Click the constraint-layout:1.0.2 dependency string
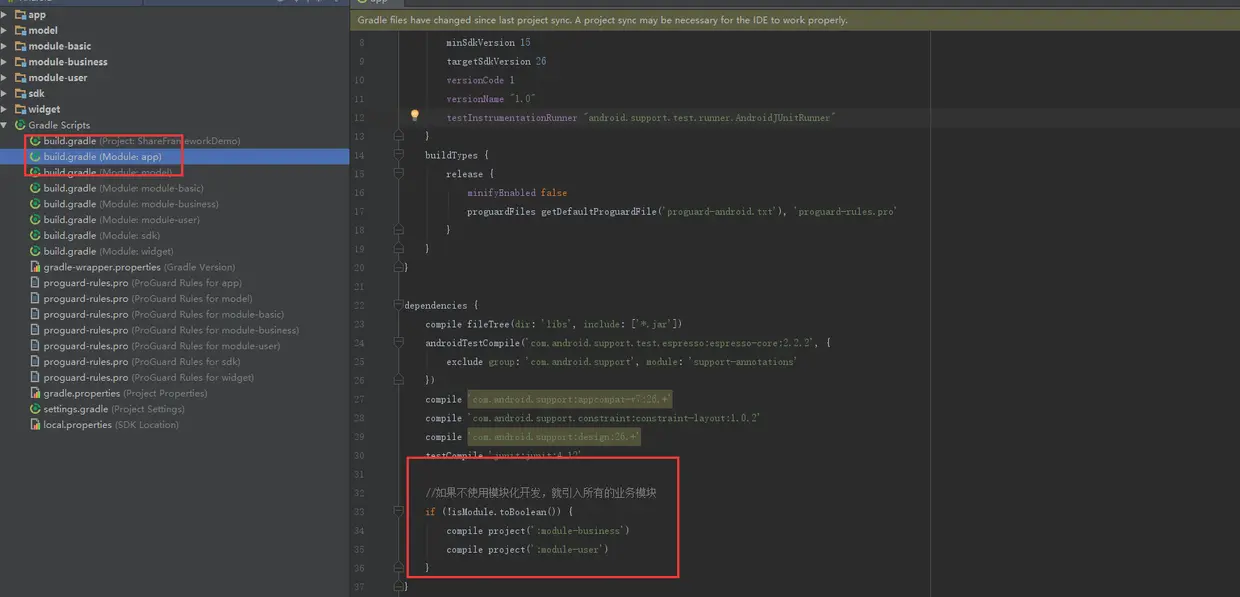1240x597 pixels. tap(614, 418)
